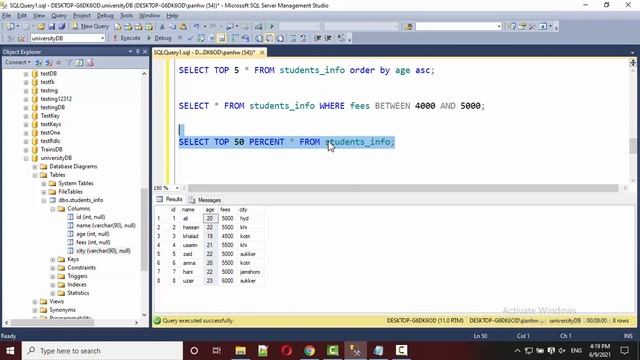Click the Parse query checkmark icon
640x360 pixels.
[x=190, y=38]
